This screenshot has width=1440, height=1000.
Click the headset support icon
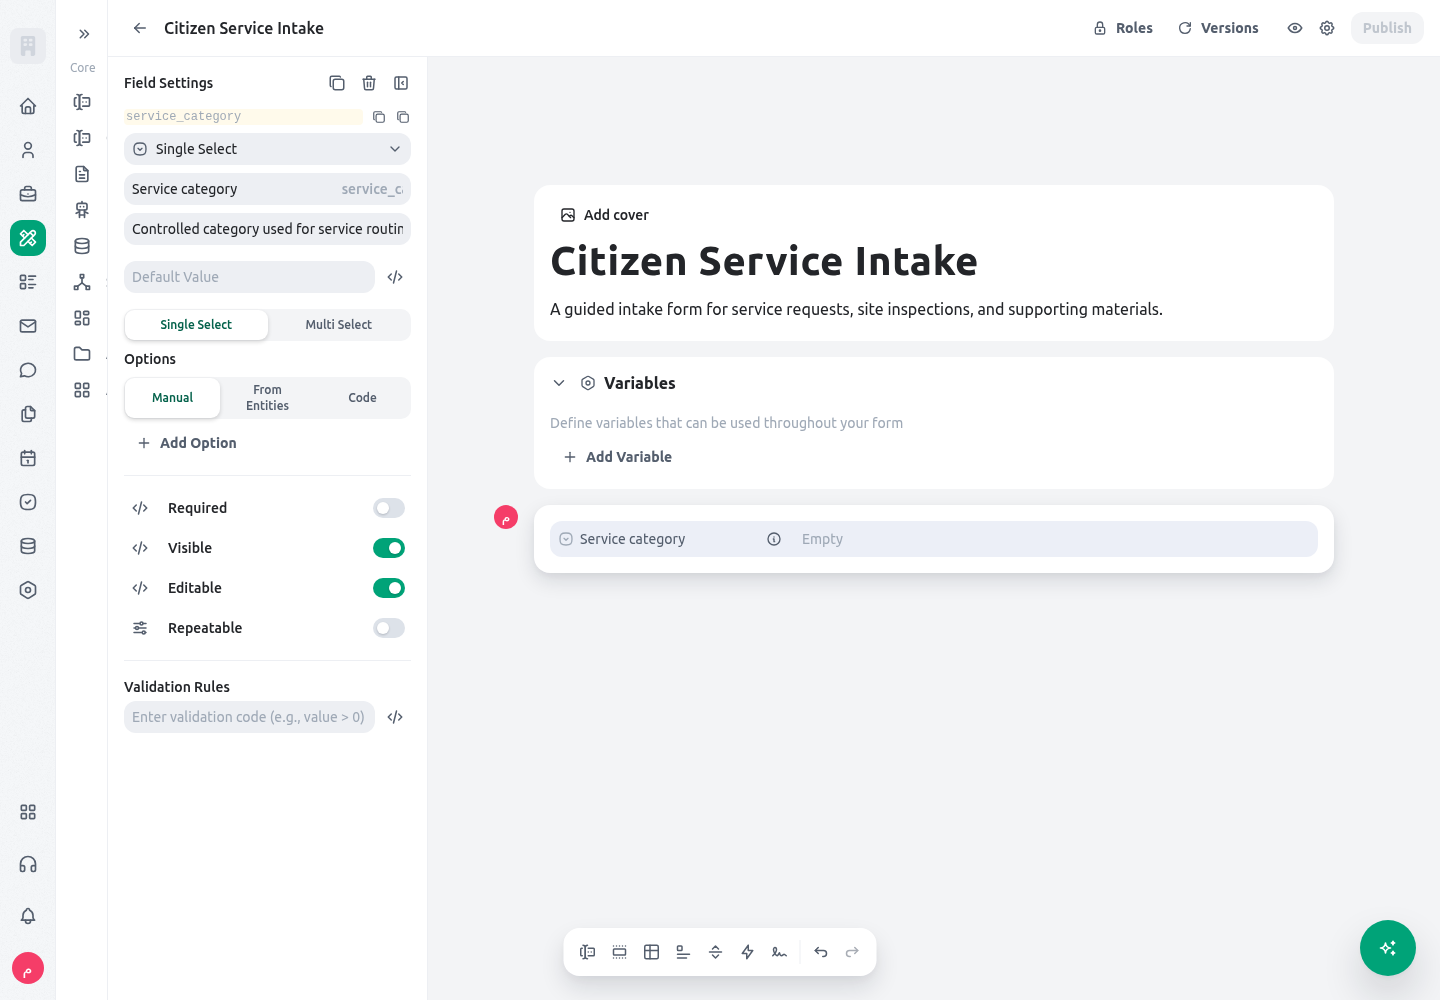pyautogui.click(x=28, y=864)
